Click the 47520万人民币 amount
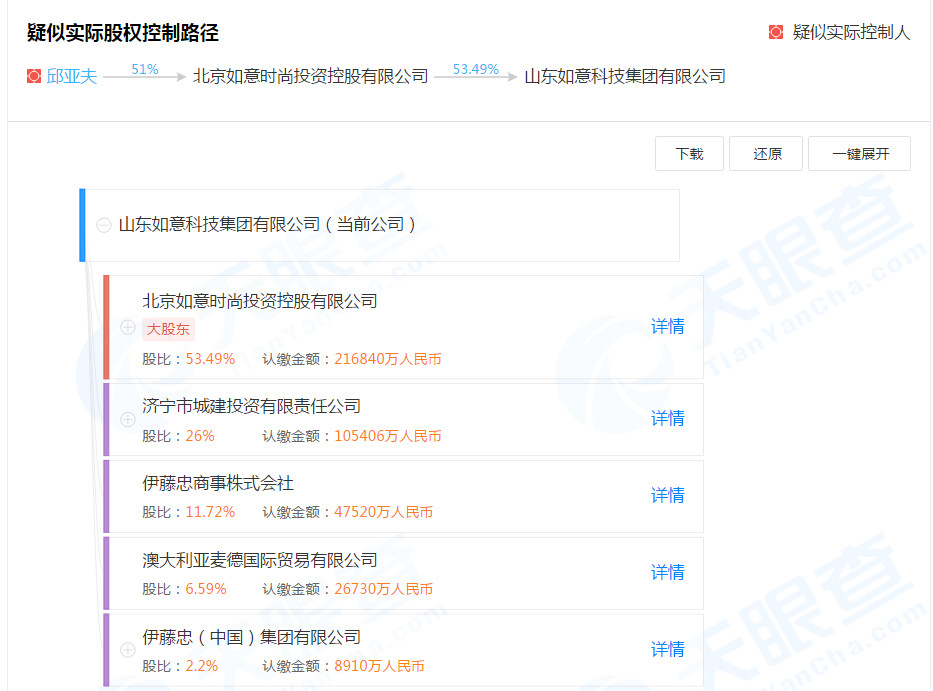The width and height of the screenshot is (933, 691). 383,512
